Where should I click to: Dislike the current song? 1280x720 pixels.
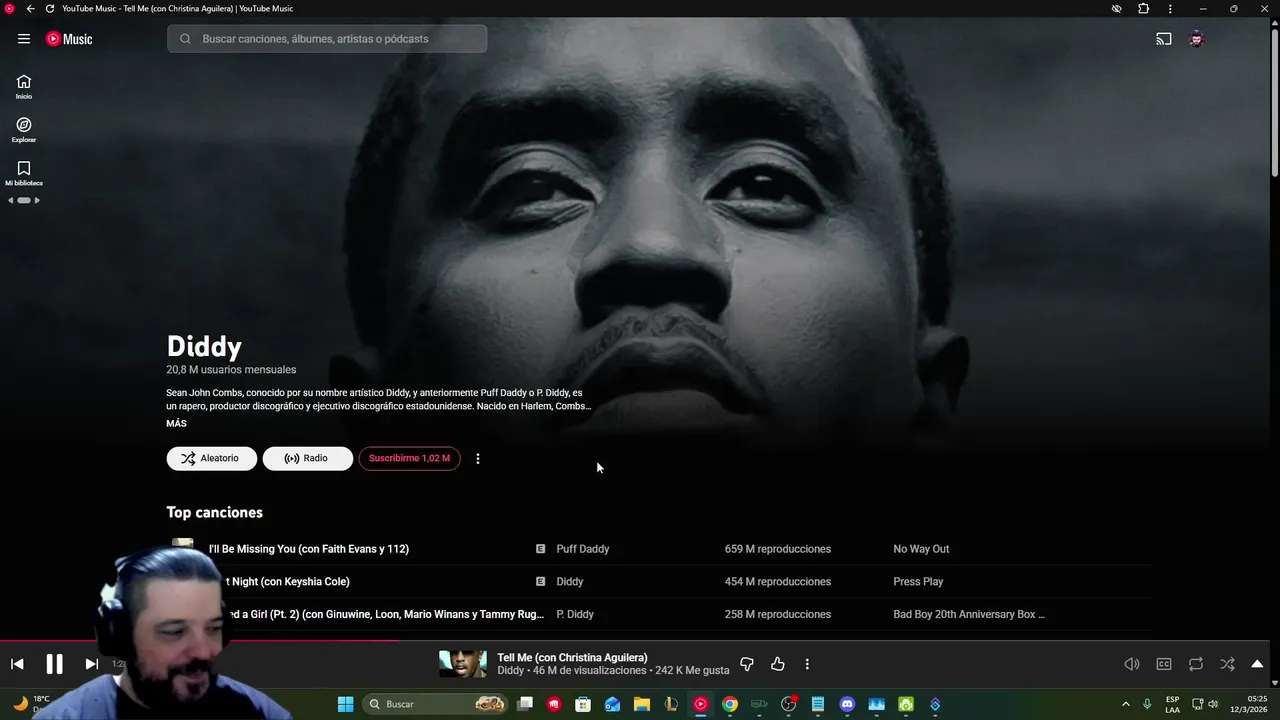click(746, 664)
